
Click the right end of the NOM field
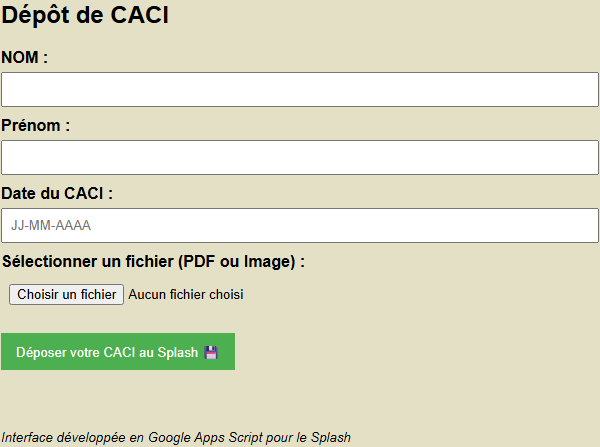tap(585, 89)
